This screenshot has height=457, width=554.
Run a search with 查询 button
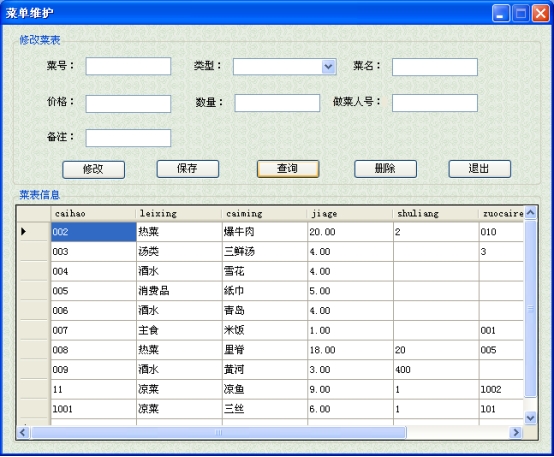(x=288, y=169)
